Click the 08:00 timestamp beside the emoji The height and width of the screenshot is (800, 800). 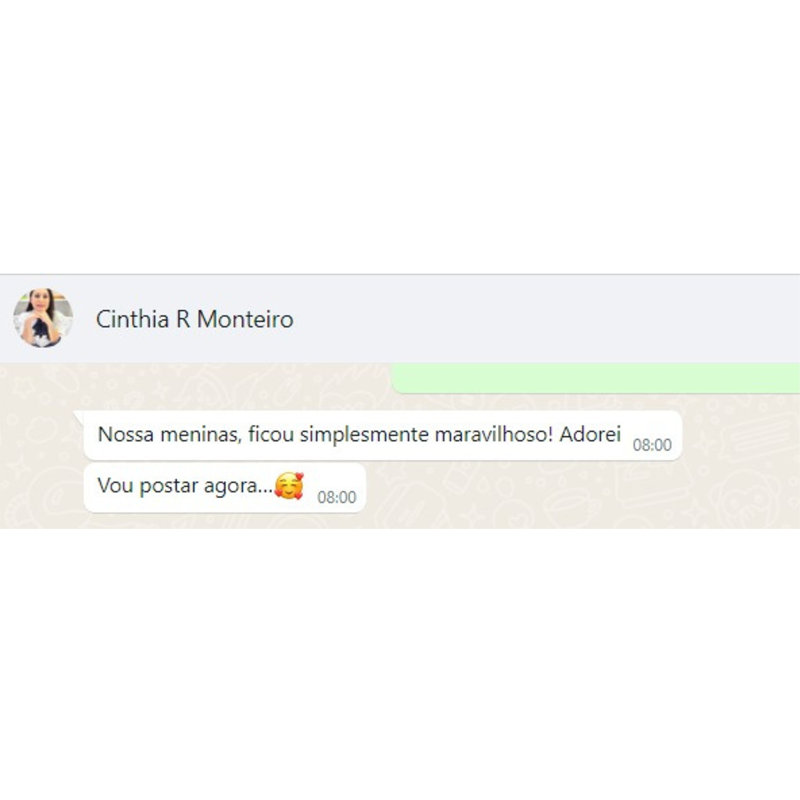click(x=337, y=497)
